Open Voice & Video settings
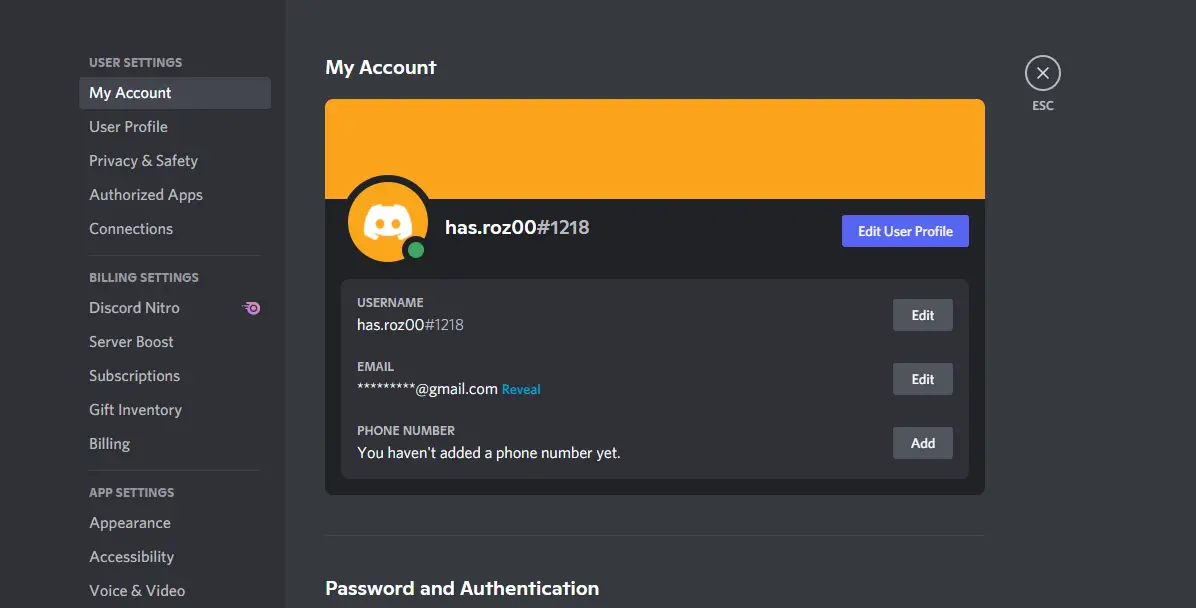1196x608 pixels. pos(175,591)
